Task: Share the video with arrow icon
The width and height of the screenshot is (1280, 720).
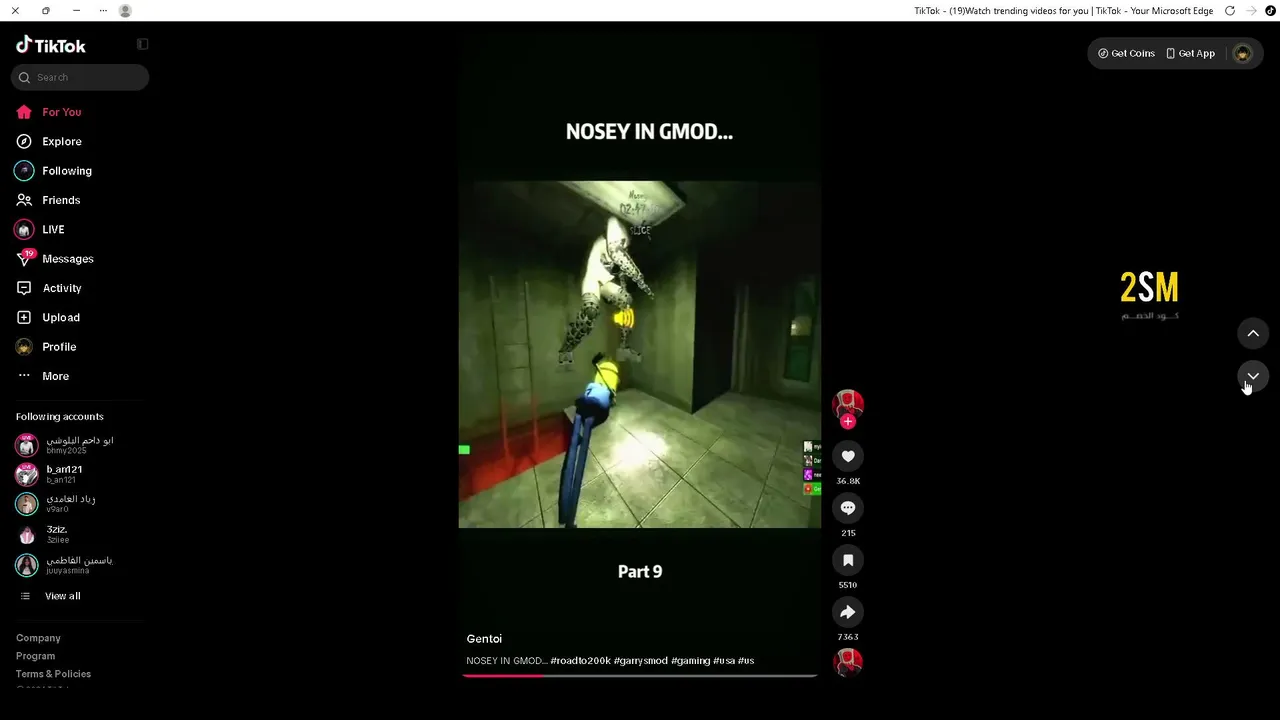Action: [x=848, y=612]
